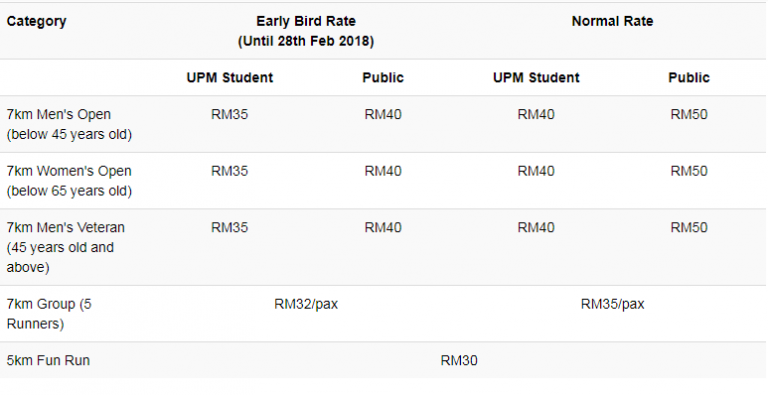
Task: Click Public subheader under Early Bird Rate
Action: (383, 78)
